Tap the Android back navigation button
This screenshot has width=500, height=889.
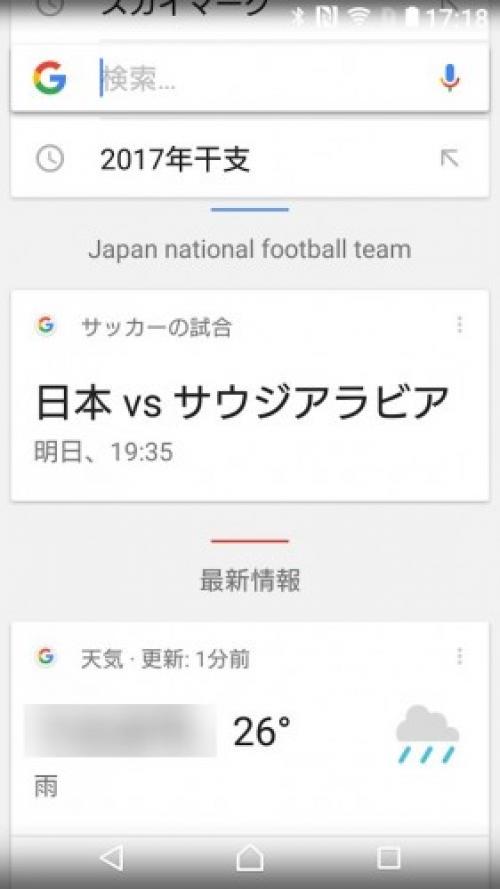(x=112, y=858)
